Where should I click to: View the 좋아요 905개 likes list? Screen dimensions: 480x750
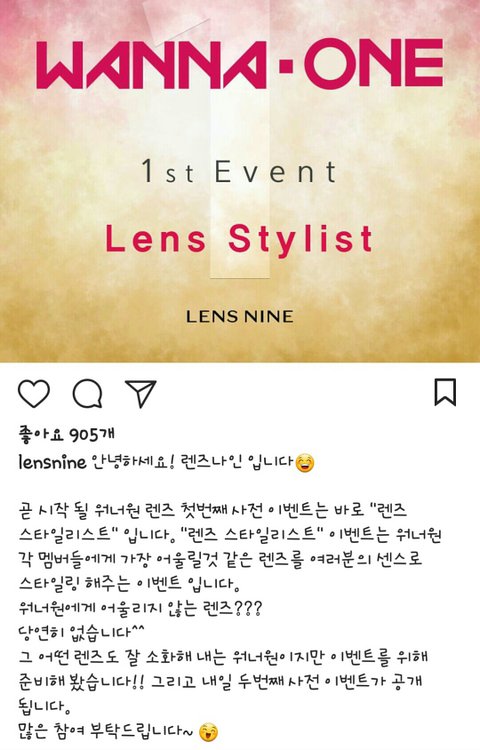click(x=66, y=435)
